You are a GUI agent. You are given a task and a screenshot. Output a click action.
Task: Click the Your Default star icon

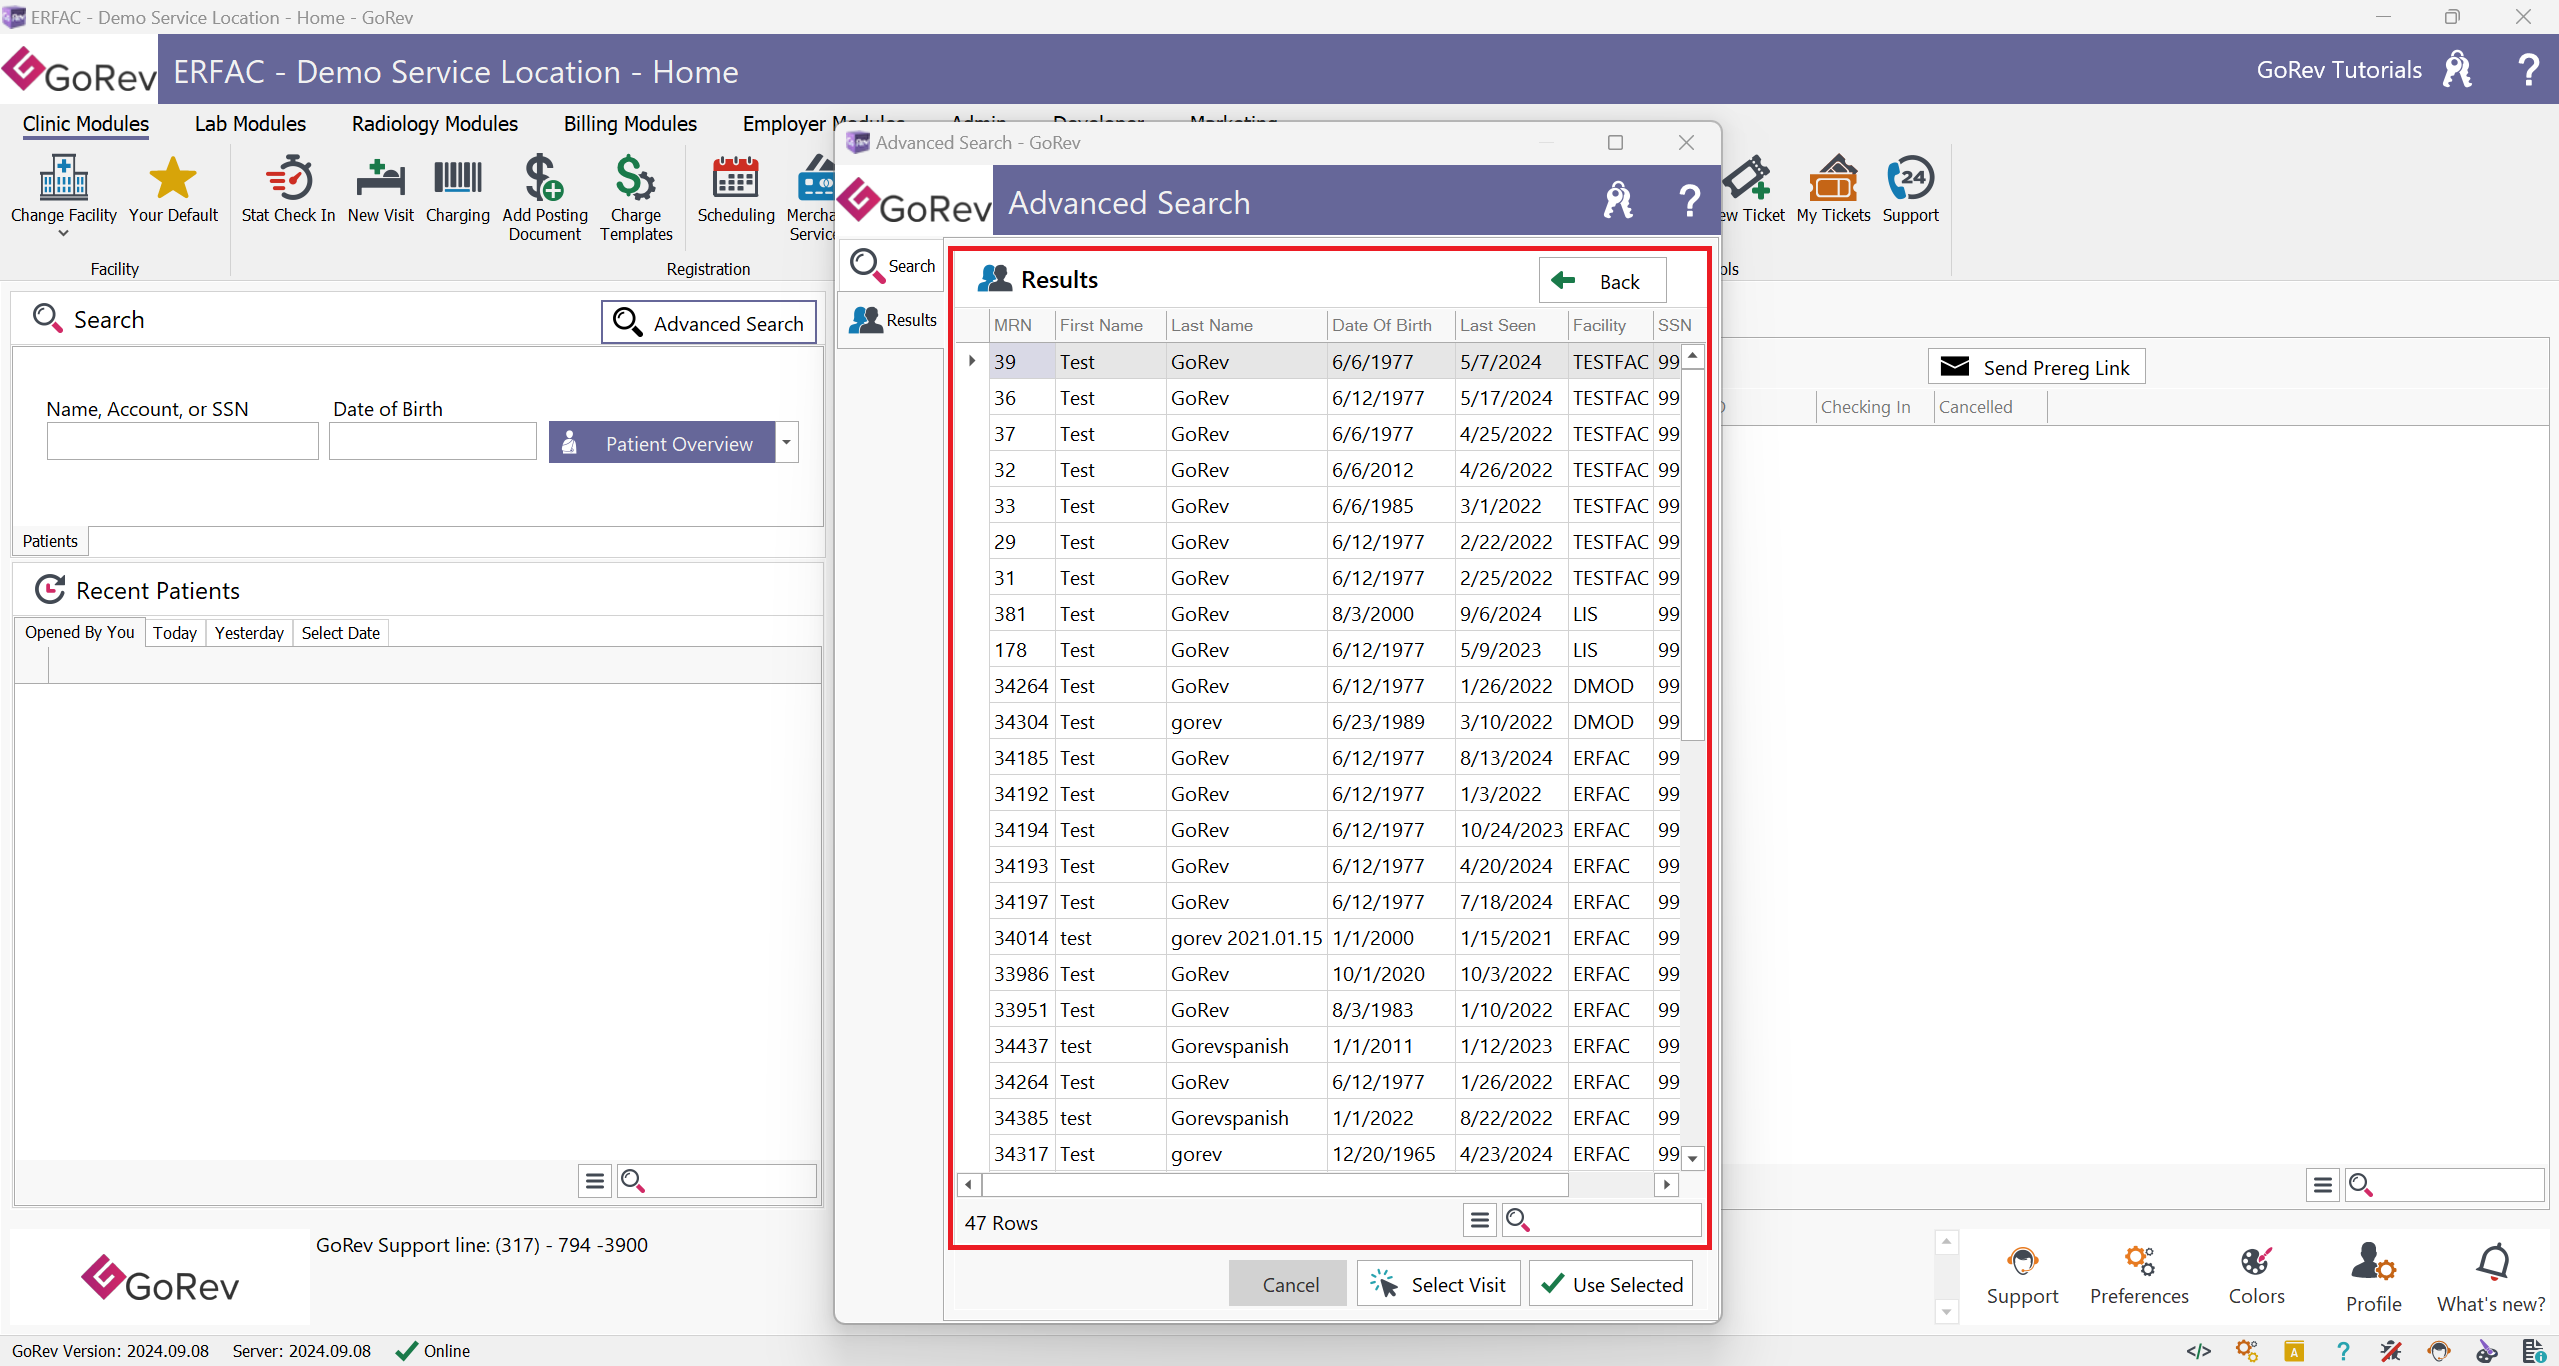[x=172, y=178]
